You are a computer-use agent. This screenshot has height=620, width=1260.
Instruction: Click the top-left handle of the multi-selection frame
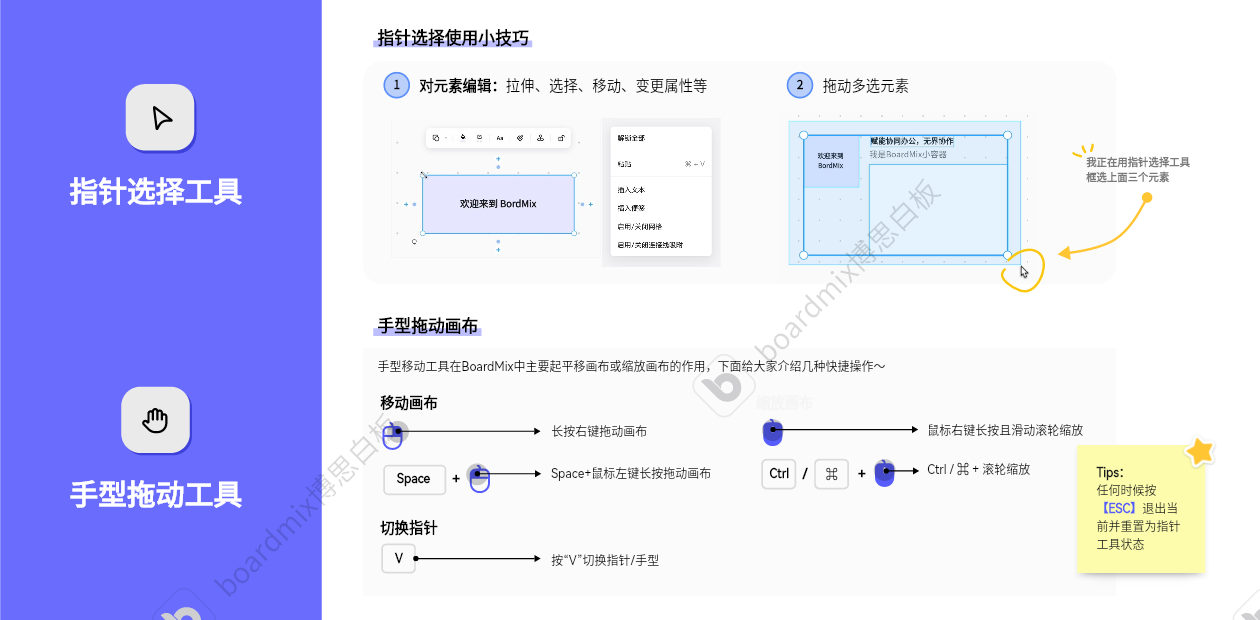(803, 135)
